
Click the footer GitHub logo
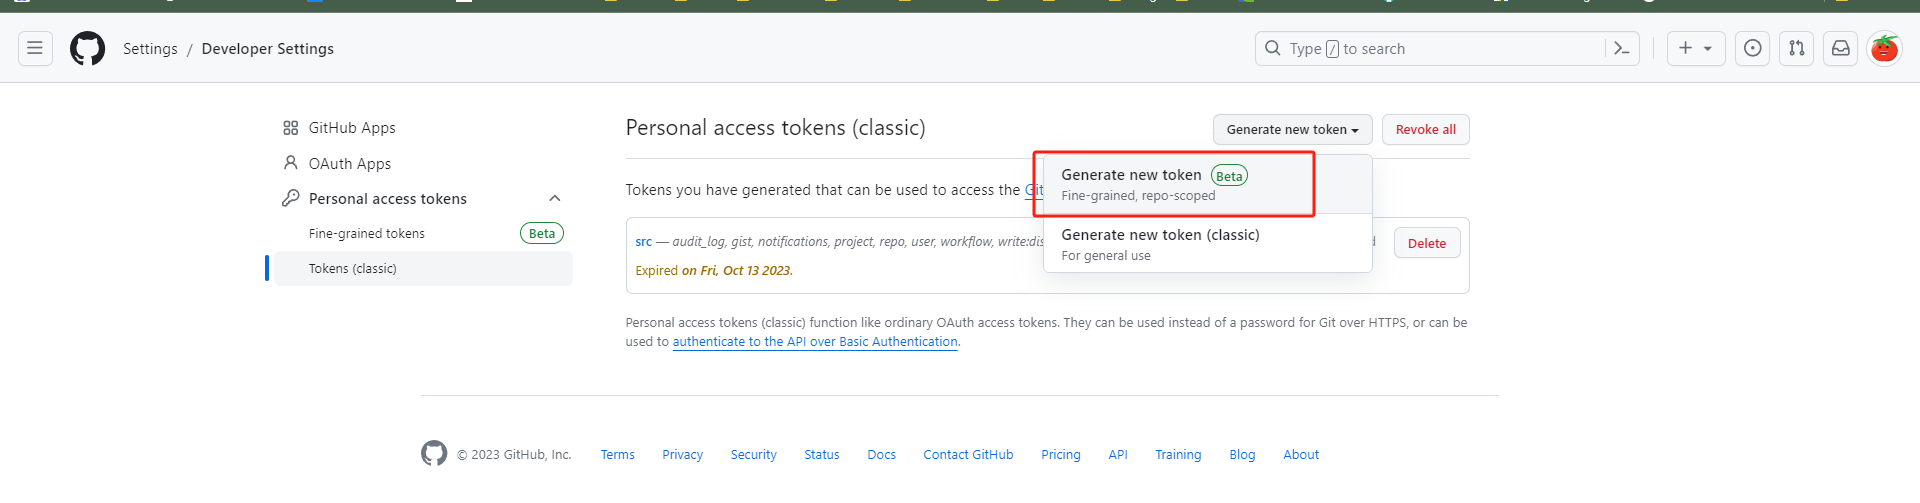(x=434, y=454)
